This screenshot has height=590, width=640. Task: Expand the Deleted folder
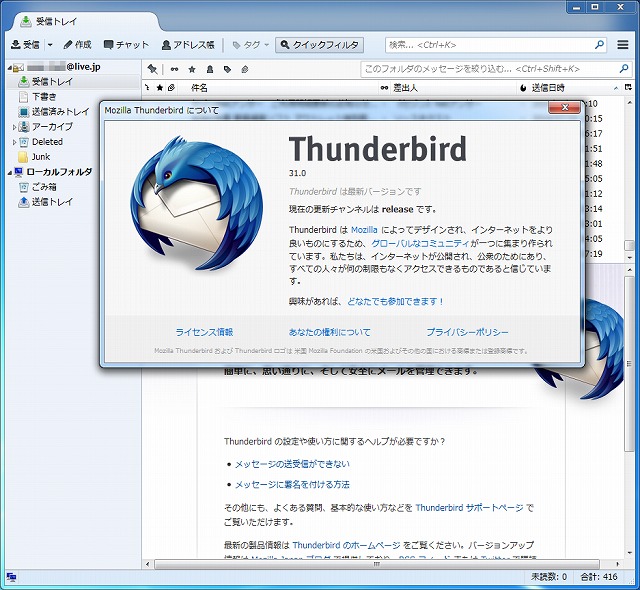tap(15, 142)
